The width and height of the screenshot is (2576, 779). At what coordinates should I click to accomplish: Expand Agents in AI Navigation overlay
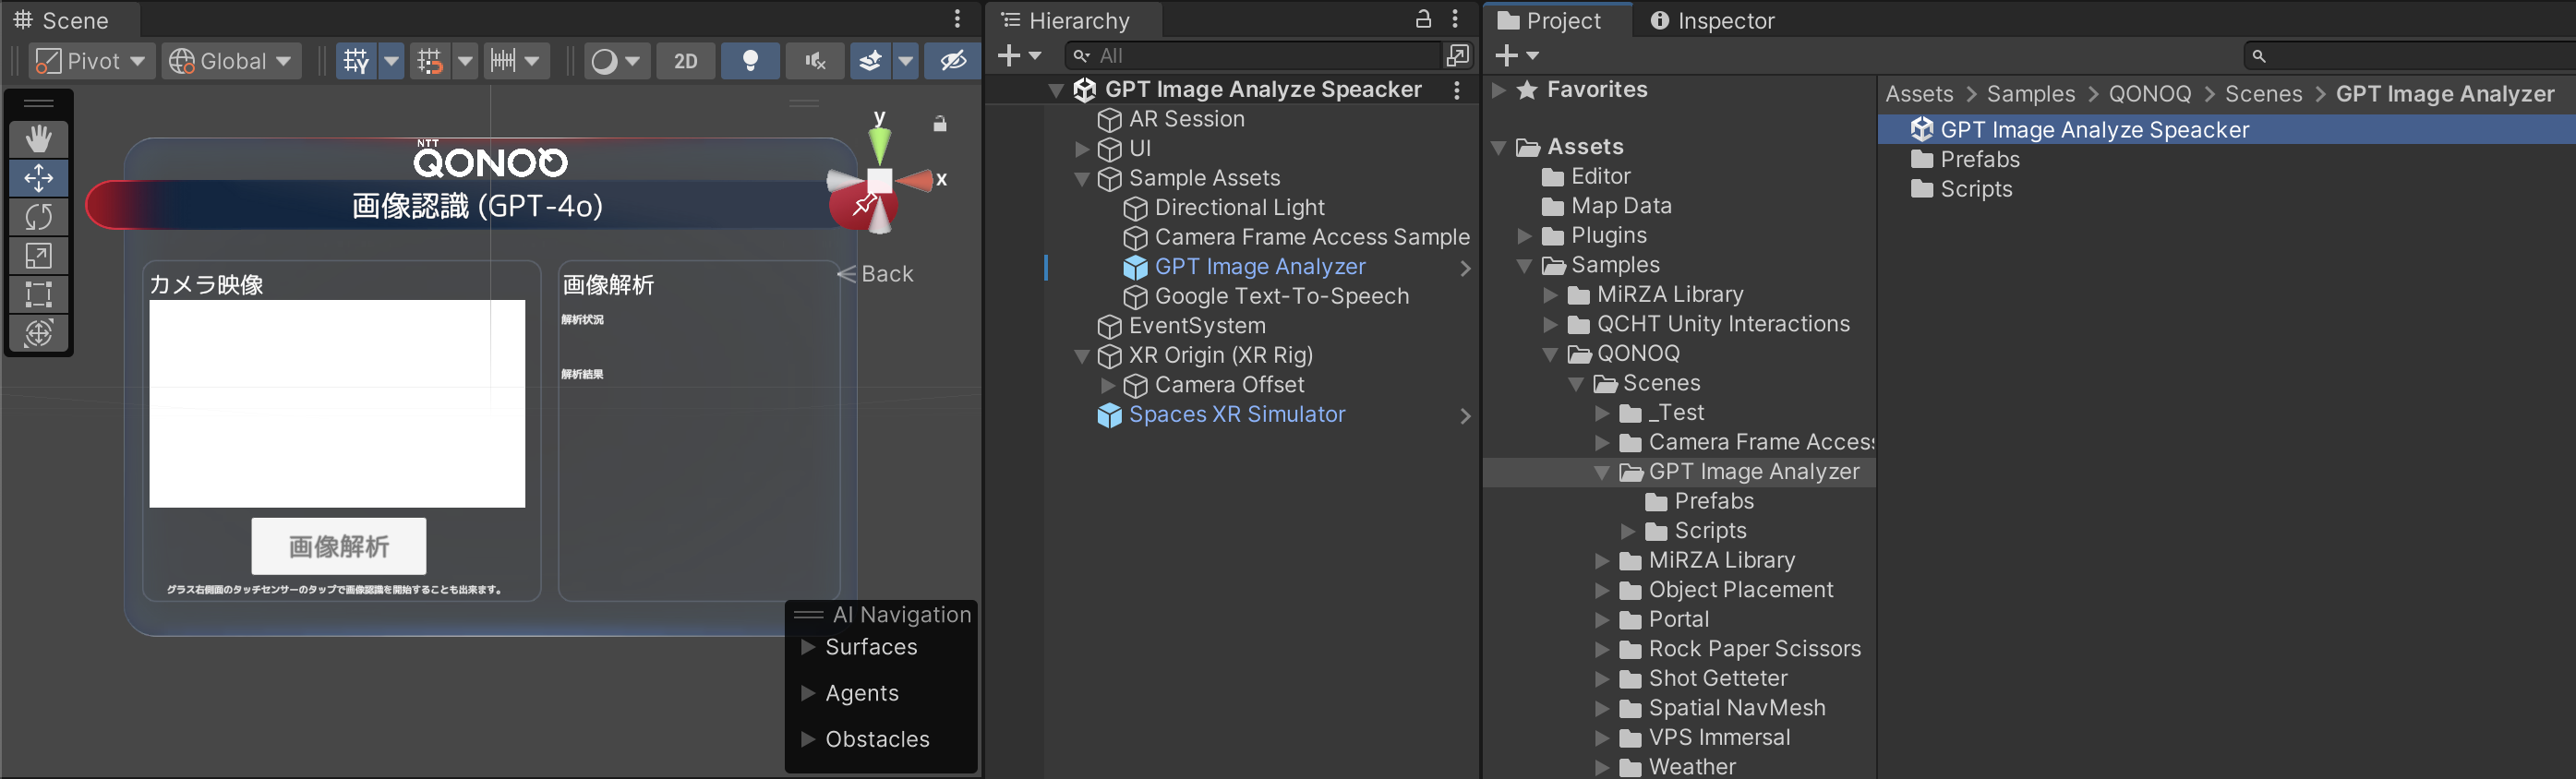[x=809, y=693]
